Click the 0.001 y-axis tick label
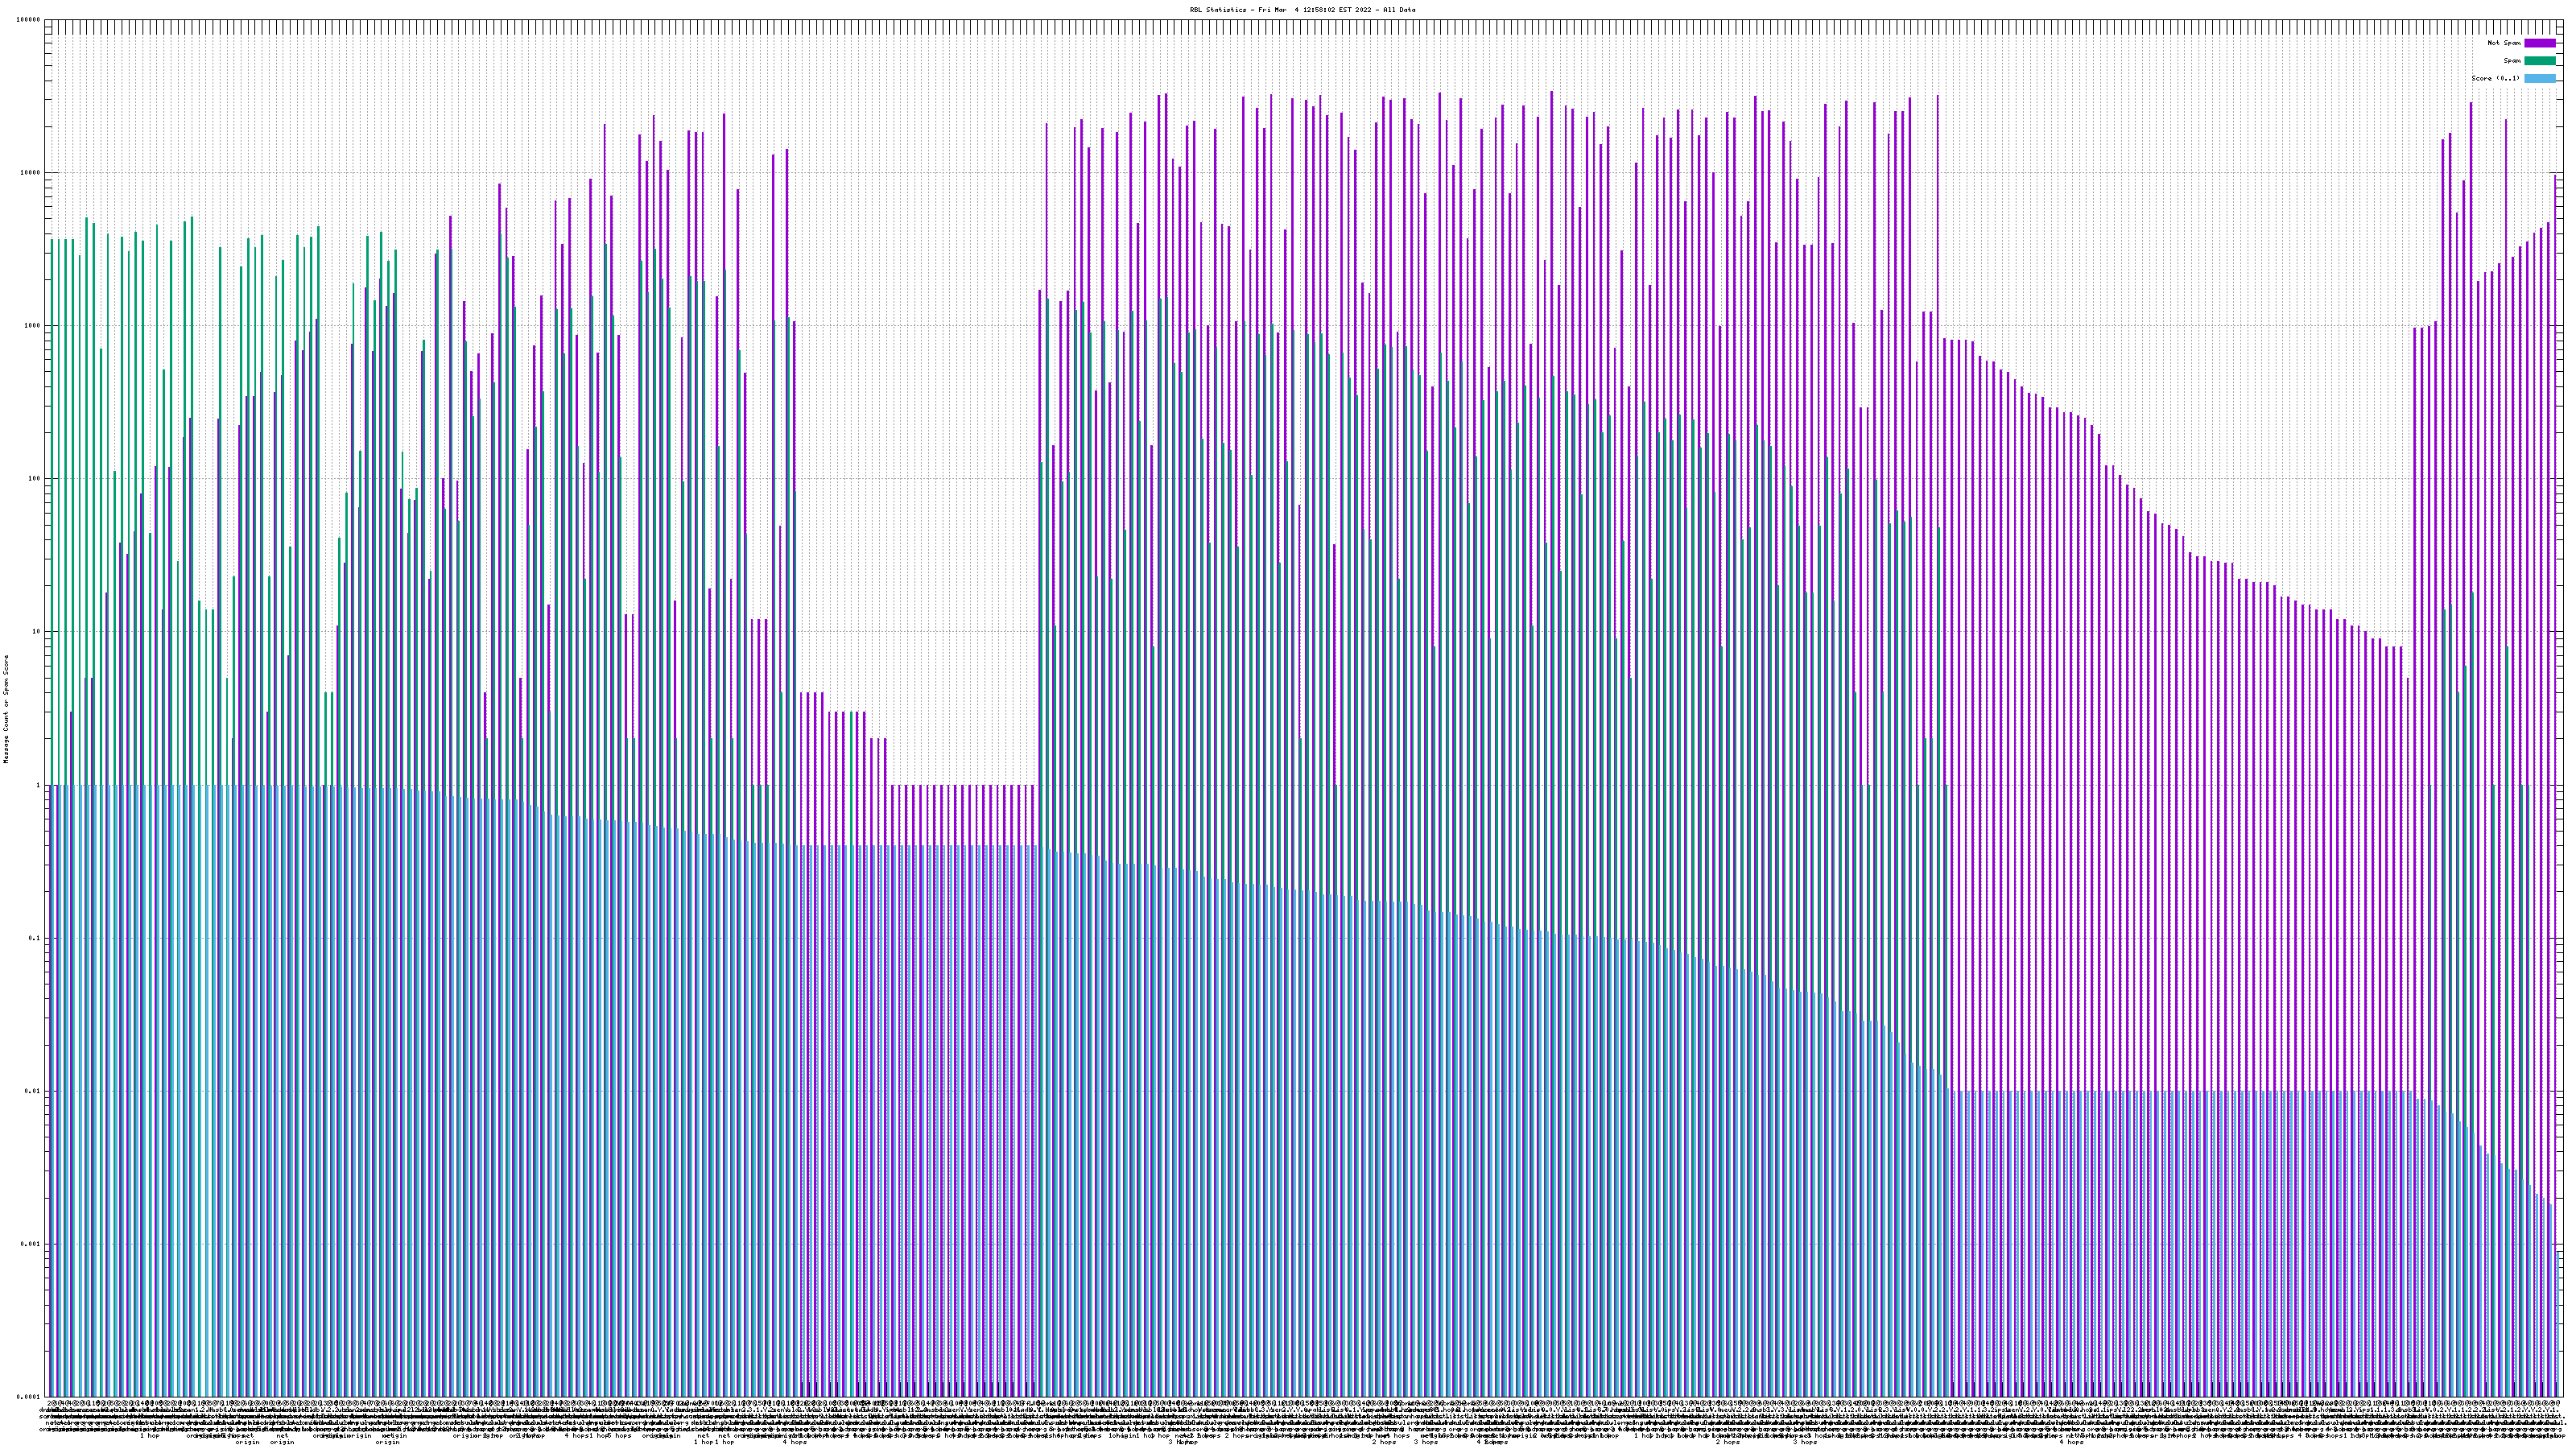Viewport: 2576px width, 1449px height. point(31,1244)
